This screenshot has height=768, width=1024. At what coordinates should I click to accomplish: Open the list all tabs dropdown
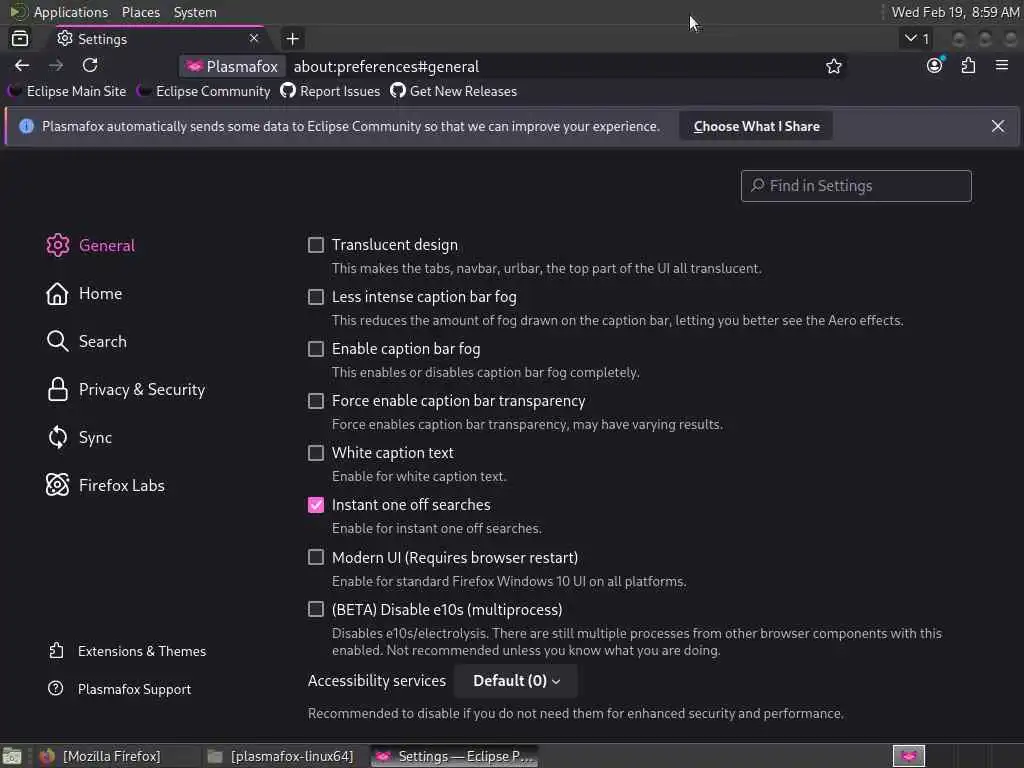tap(916, 39)
